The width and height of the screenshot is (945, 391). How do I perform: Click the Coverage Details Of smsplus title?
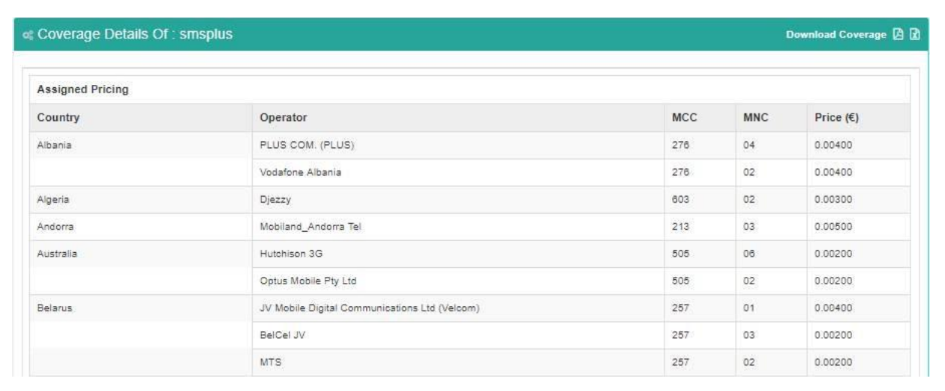click(x=134, y=35)
